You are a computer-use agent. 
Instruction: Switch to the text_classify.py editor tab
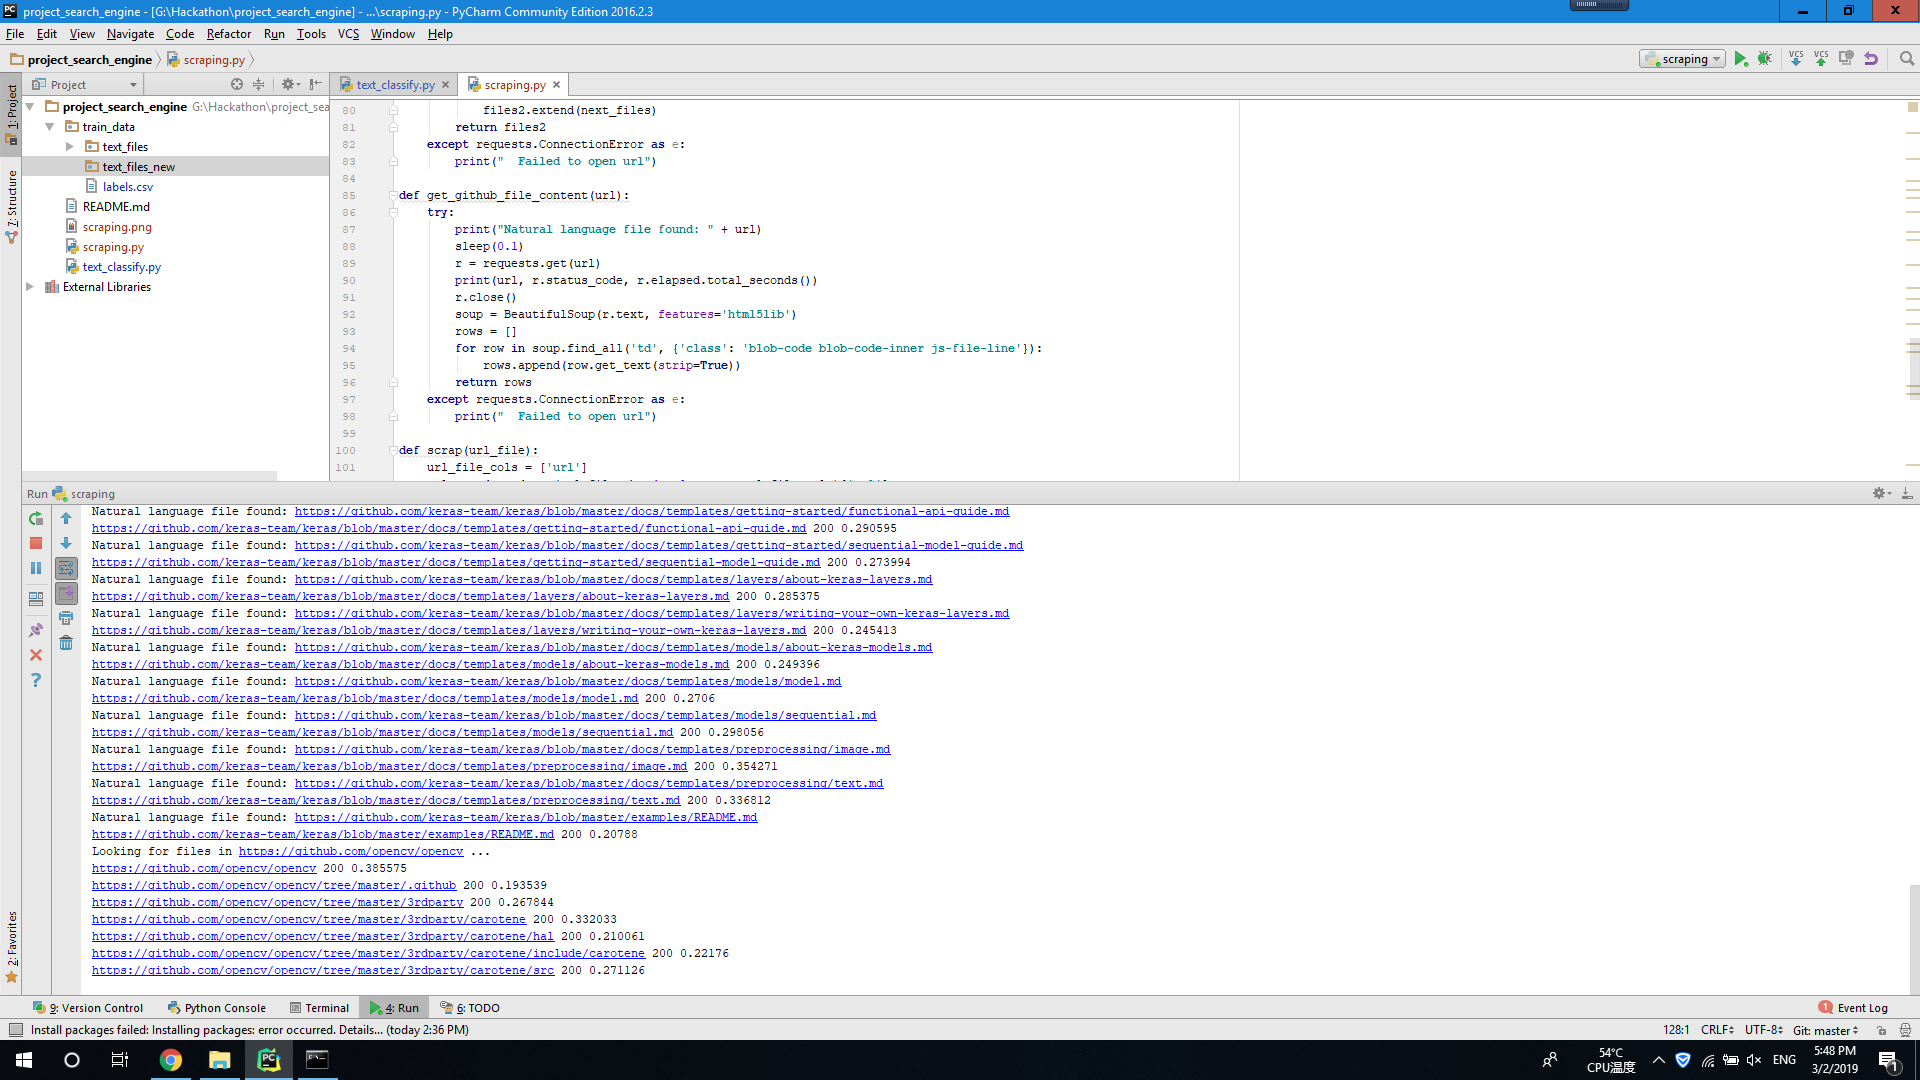[x=395, y=85]
